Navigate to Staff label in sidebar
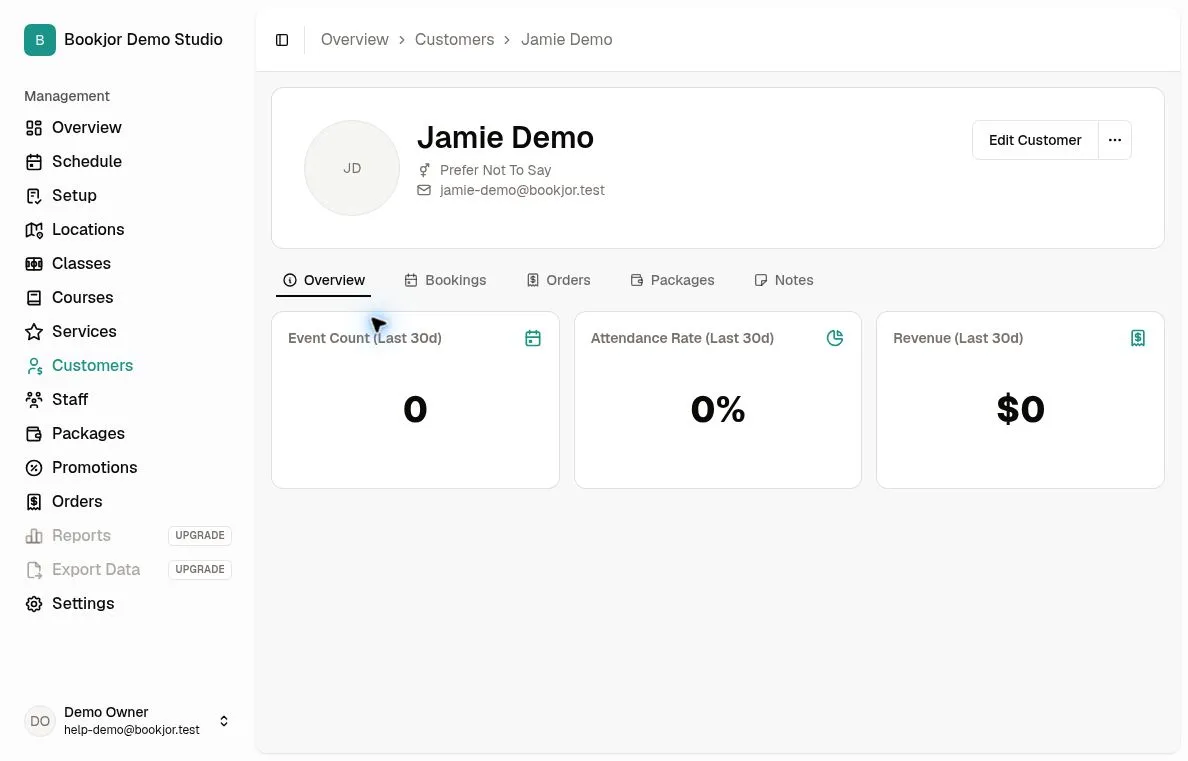This screenshot has height=761, width=1188. (70, 399)
